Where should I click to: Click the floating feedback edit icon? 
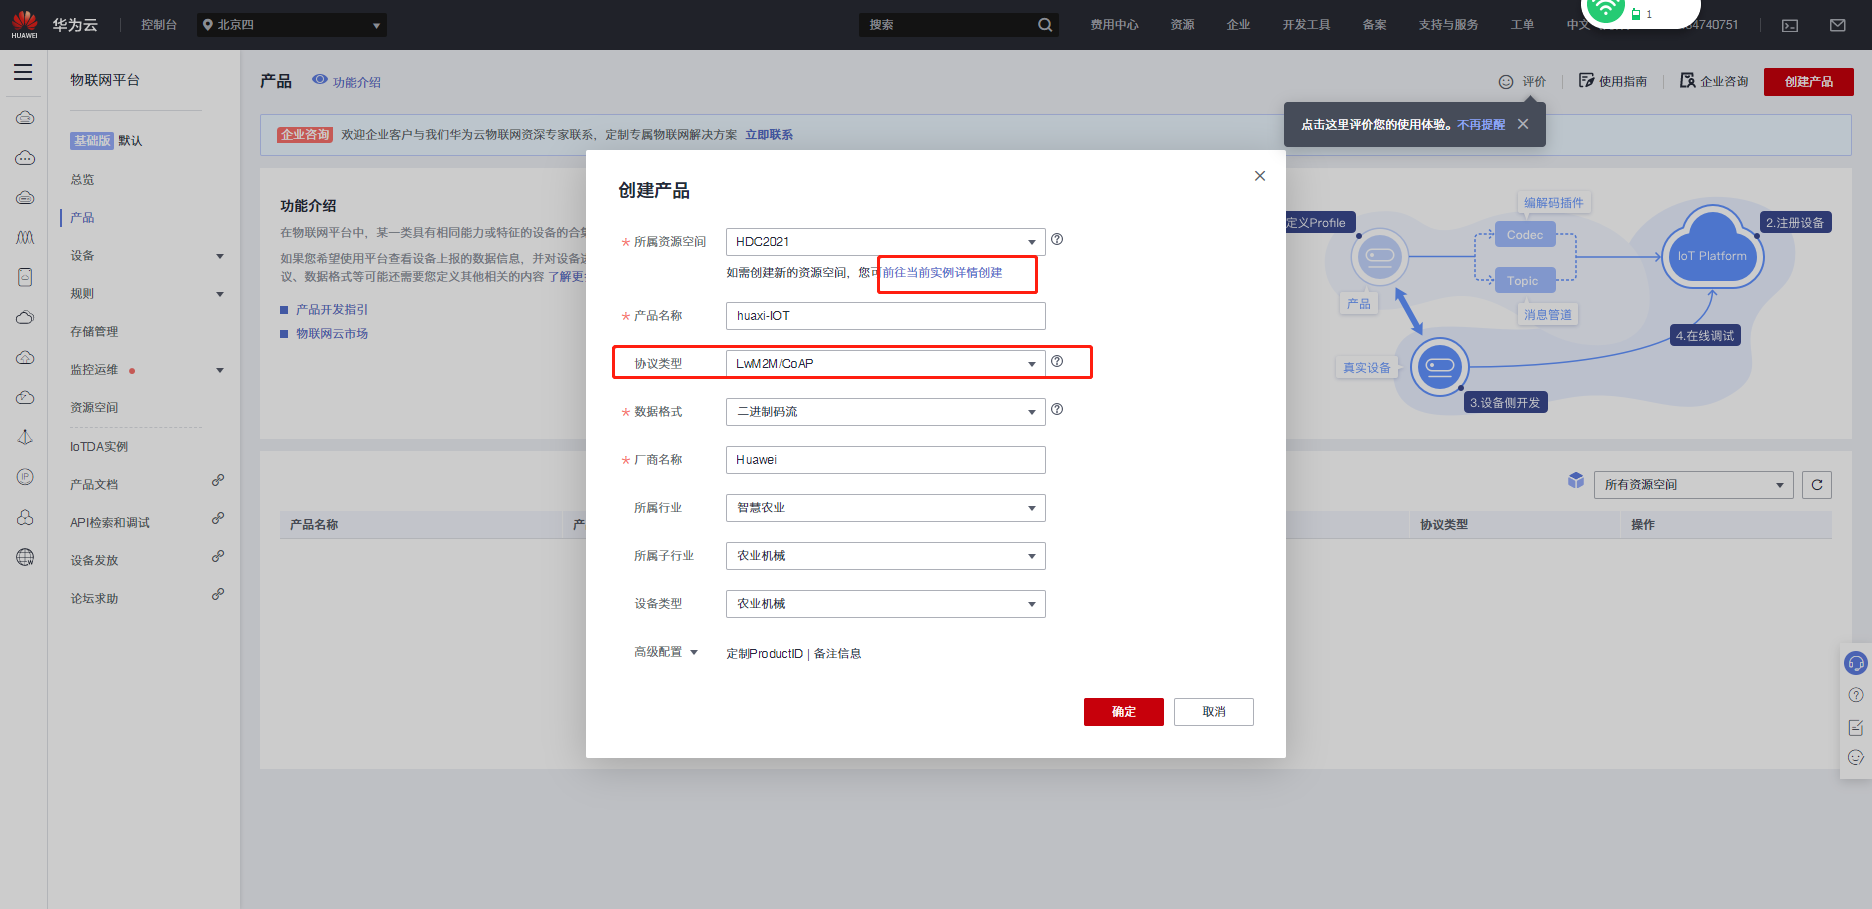coord(1856,727)
